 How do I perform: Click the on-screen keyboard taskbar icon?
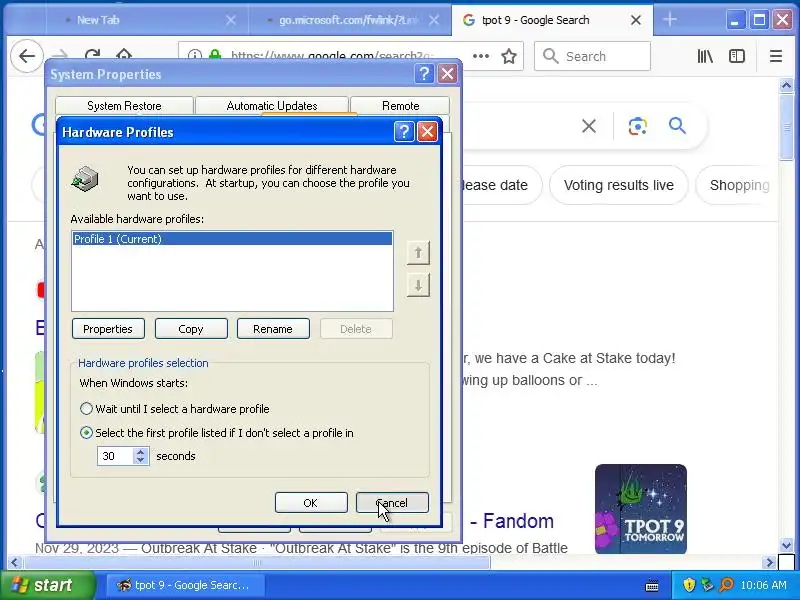pos(652,585)
